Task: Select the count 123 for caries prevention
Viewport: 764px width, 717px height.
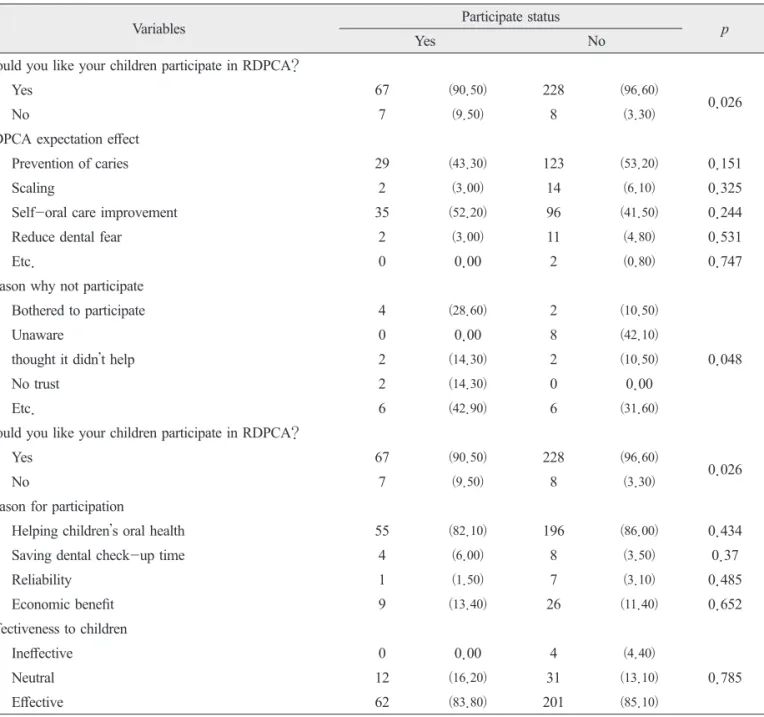Action: click(x=554, y=163)
